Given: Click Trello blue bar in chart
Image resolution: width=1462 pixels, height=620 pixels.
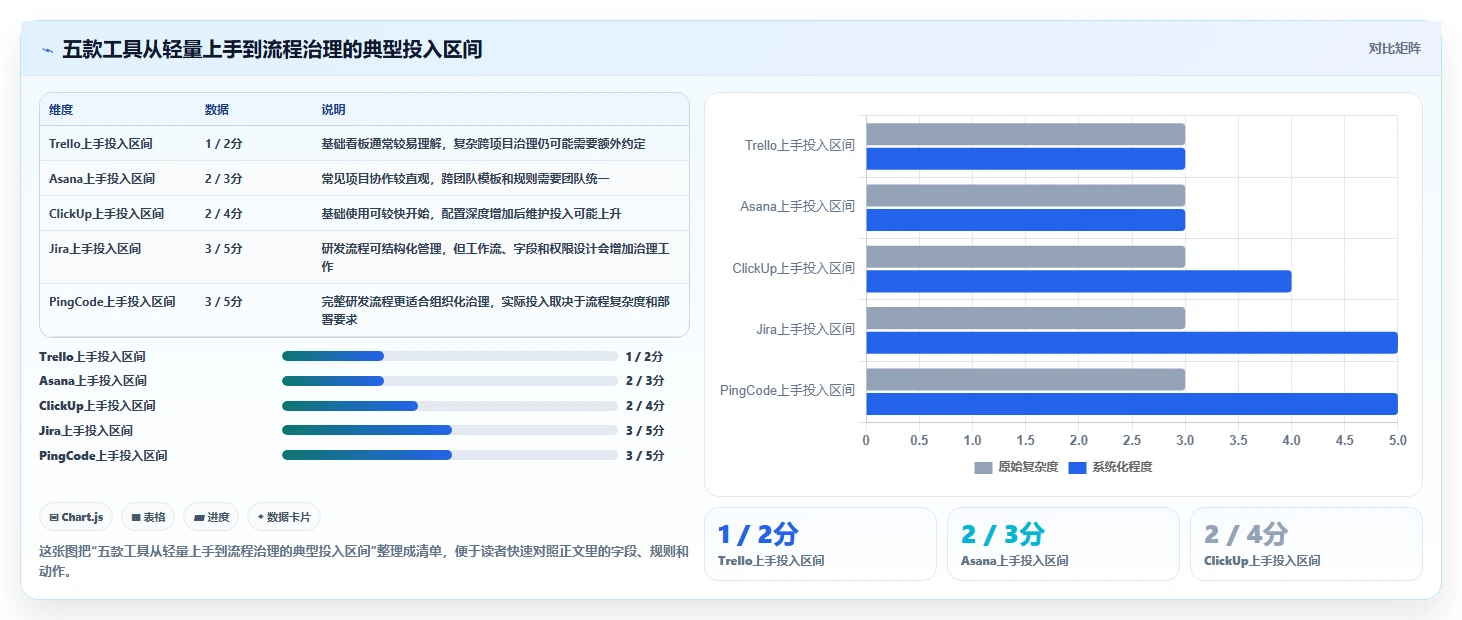Looking at the screenshot, I should tap(1025, 158).
